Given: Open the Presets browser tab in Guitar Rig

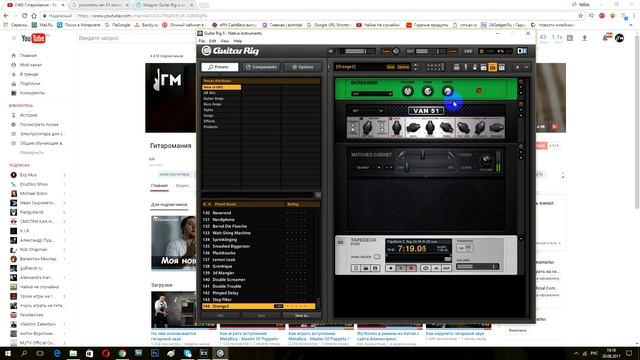Looking at the screenshot, I should pos(220,67).
